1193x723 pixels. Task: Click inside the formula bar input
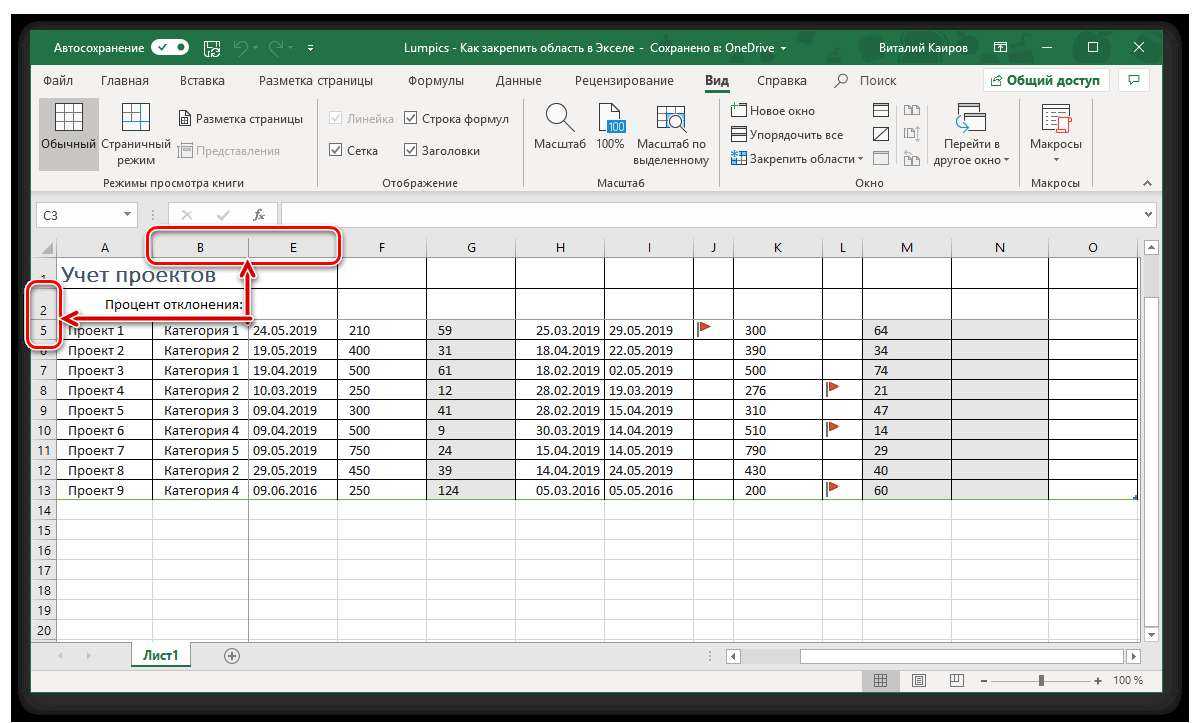tap(710, 215)
